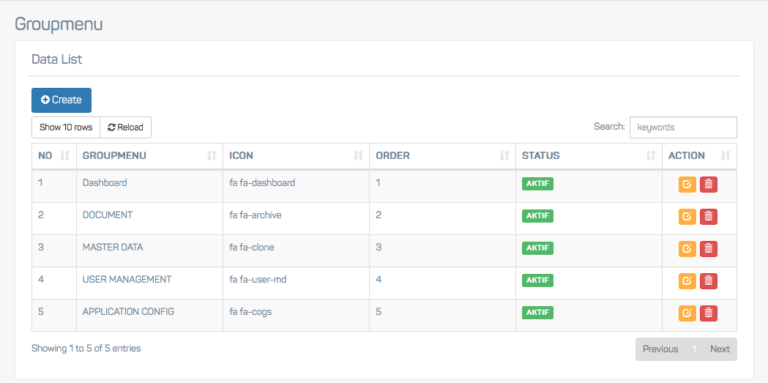The image size is (768, 383).
Task: Edit the Dashboard row
Action: [x=687, y=185]
